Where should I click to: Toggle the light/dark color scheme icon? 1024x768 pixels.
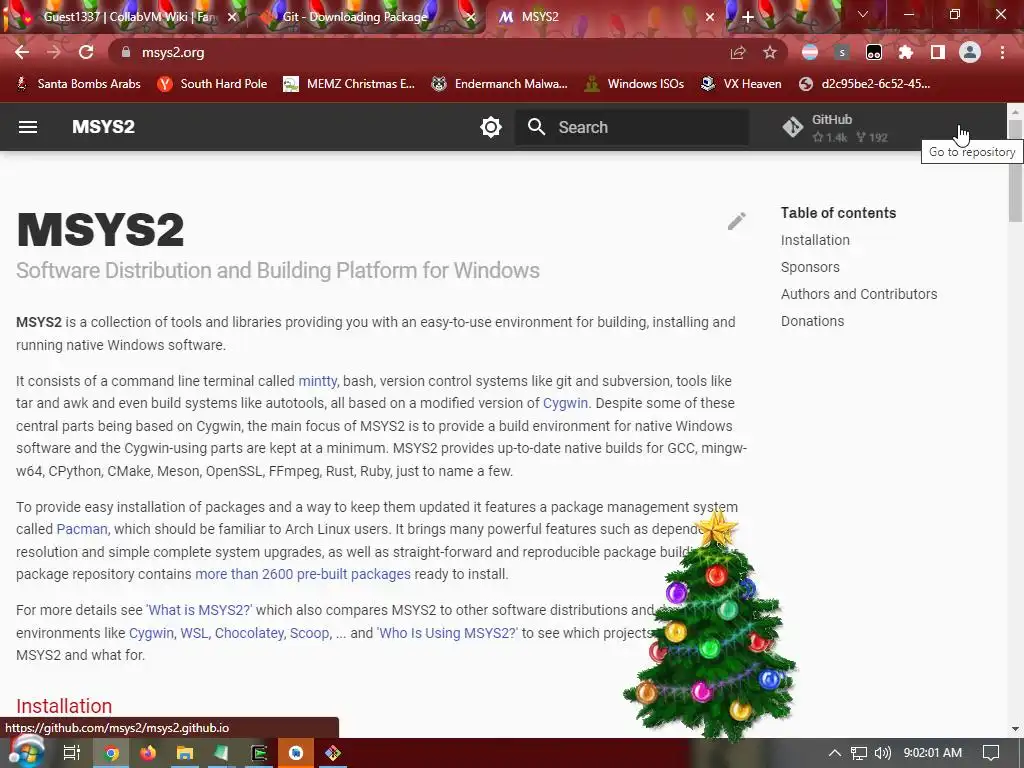pyautogui.click(x=490, y=127)
